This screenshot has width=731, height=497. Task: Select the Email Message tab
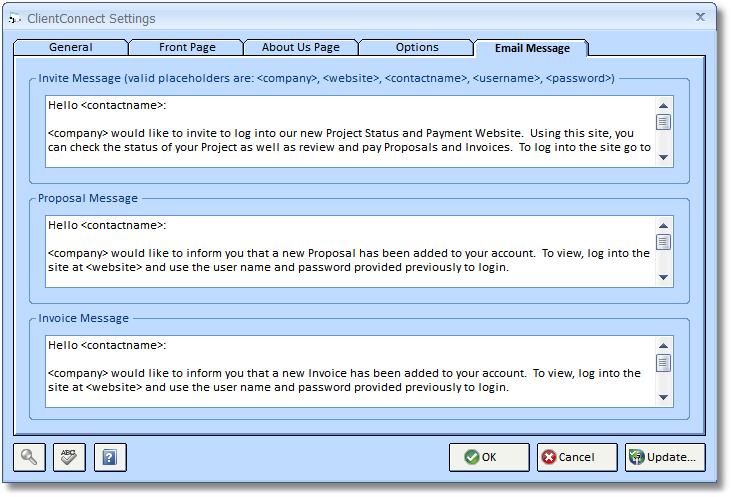click(532, 48)
